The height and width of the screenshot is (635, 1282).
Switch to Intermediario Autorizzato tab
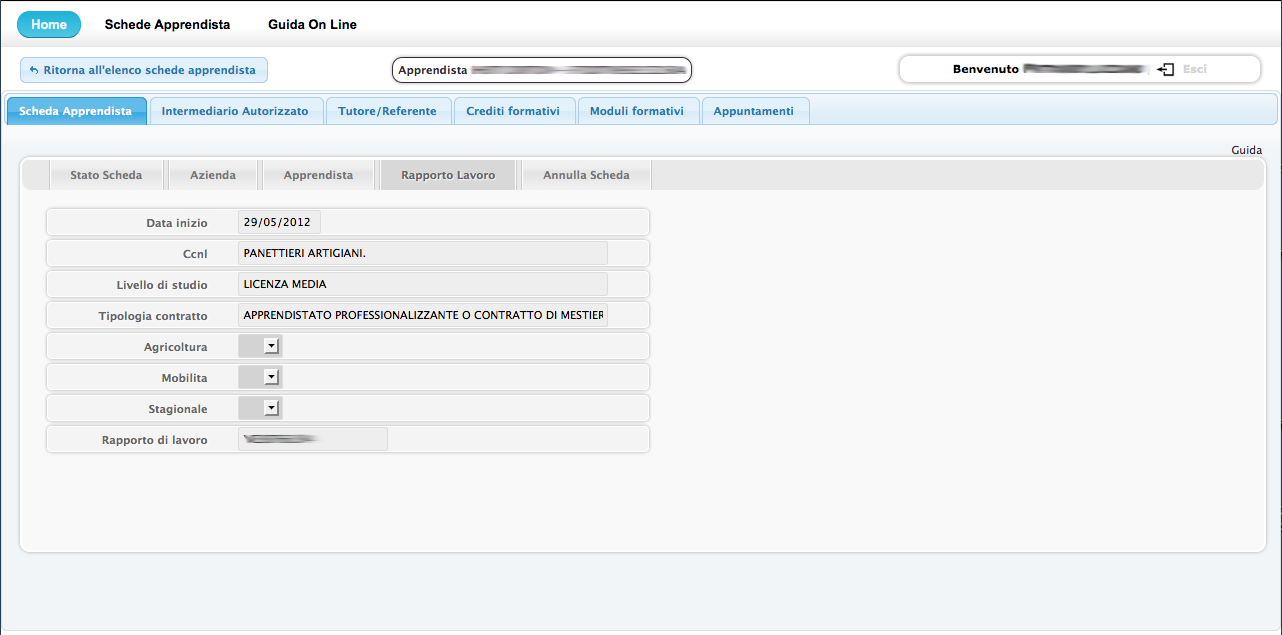(x=235, y=111)
